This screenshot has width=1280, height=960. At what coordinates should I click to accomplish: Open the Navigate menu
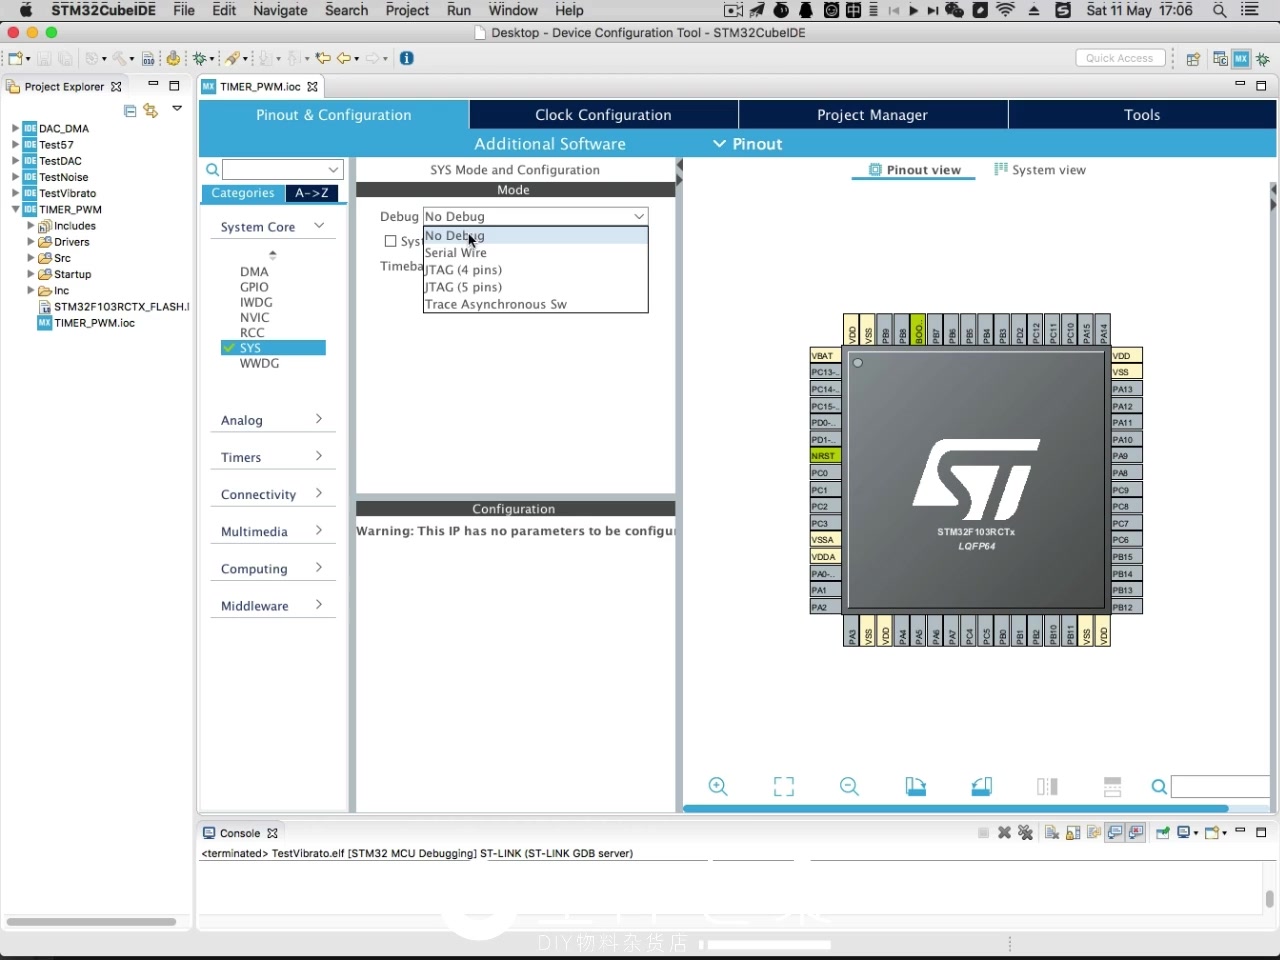(x=280, y=10)
